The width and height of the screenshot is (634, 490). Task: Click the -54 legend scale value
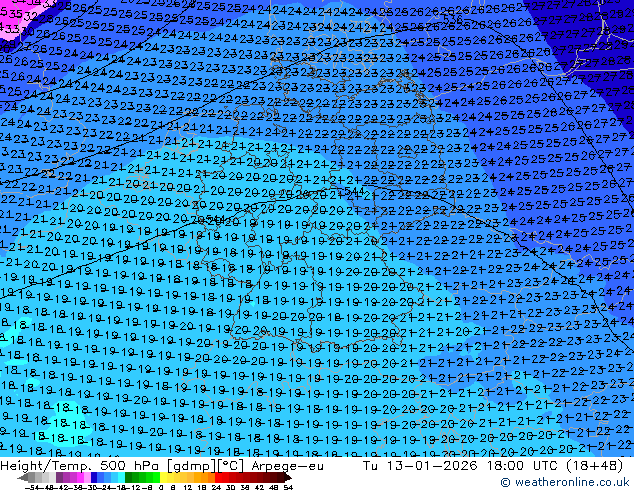coord(32,488)
